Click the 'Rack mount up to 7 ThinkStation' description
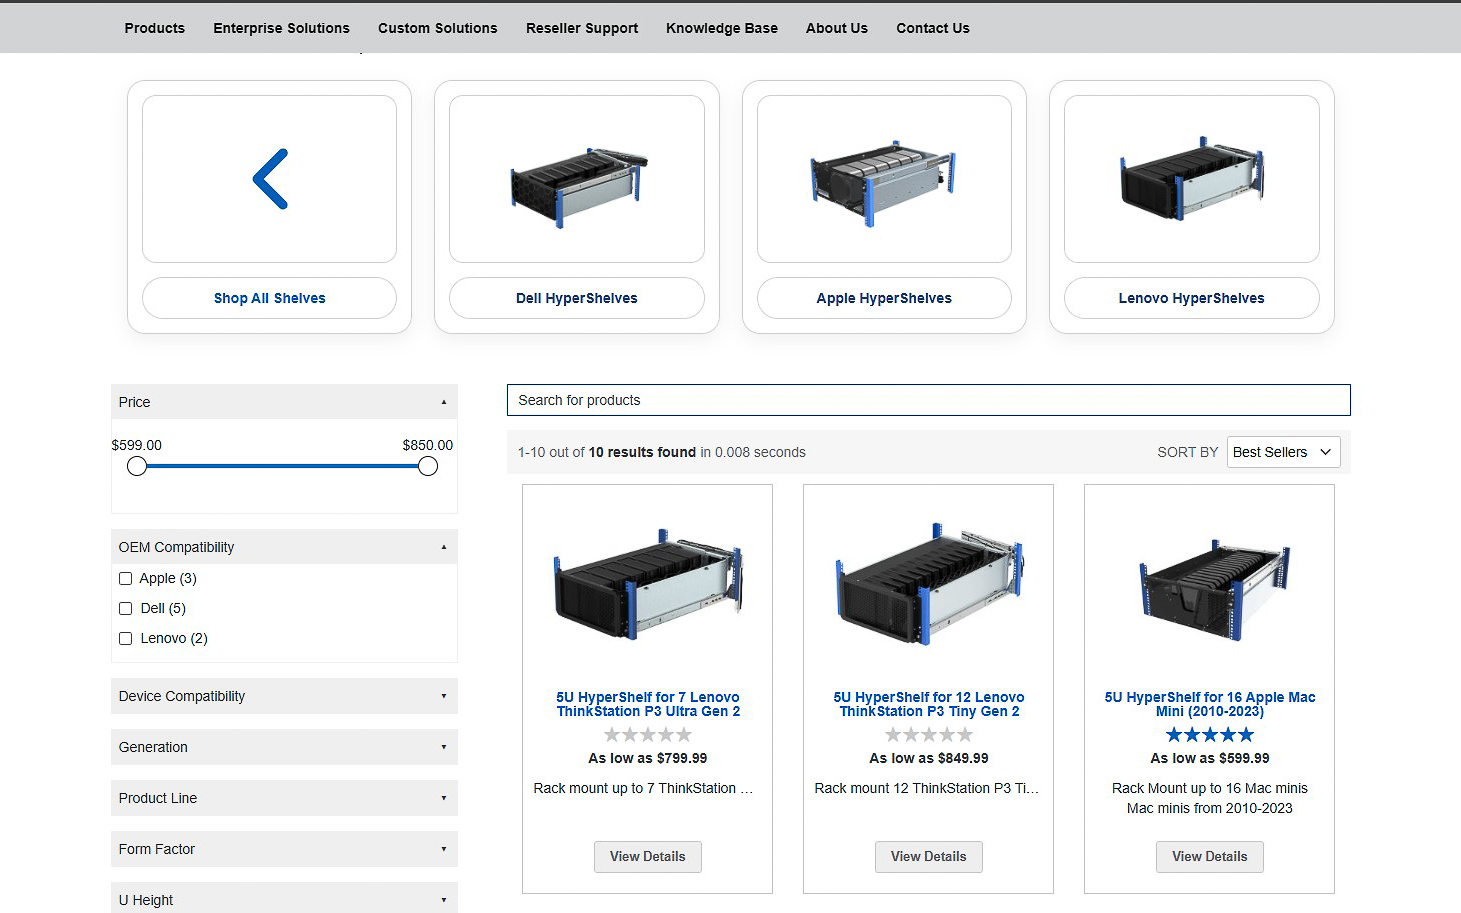Viewport: 1461px width, 913px height. [x=643, y=788]
